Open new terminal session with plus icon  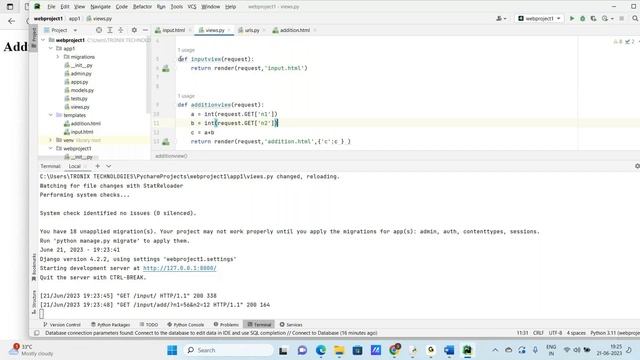click(x=98, y=166)
